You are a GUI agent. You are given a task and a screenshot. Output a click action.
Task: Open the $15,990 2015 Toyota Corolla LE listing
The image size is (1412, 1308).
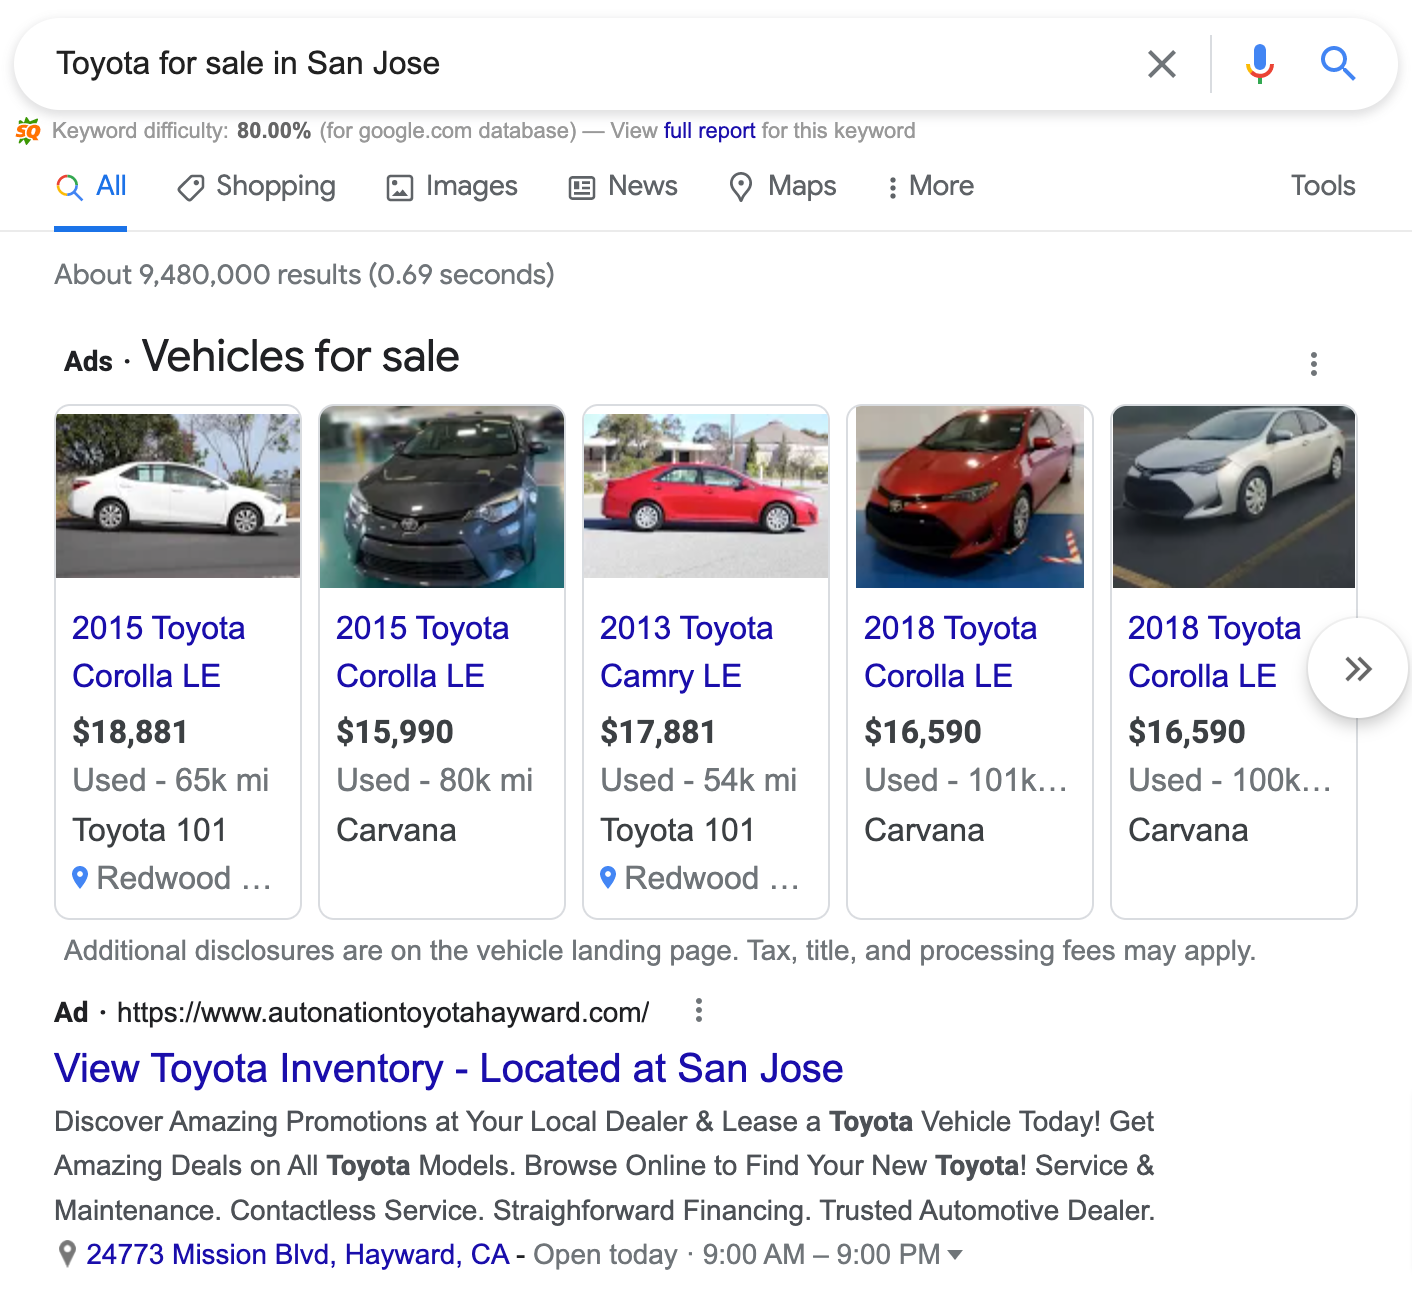(x=423, y=652)
